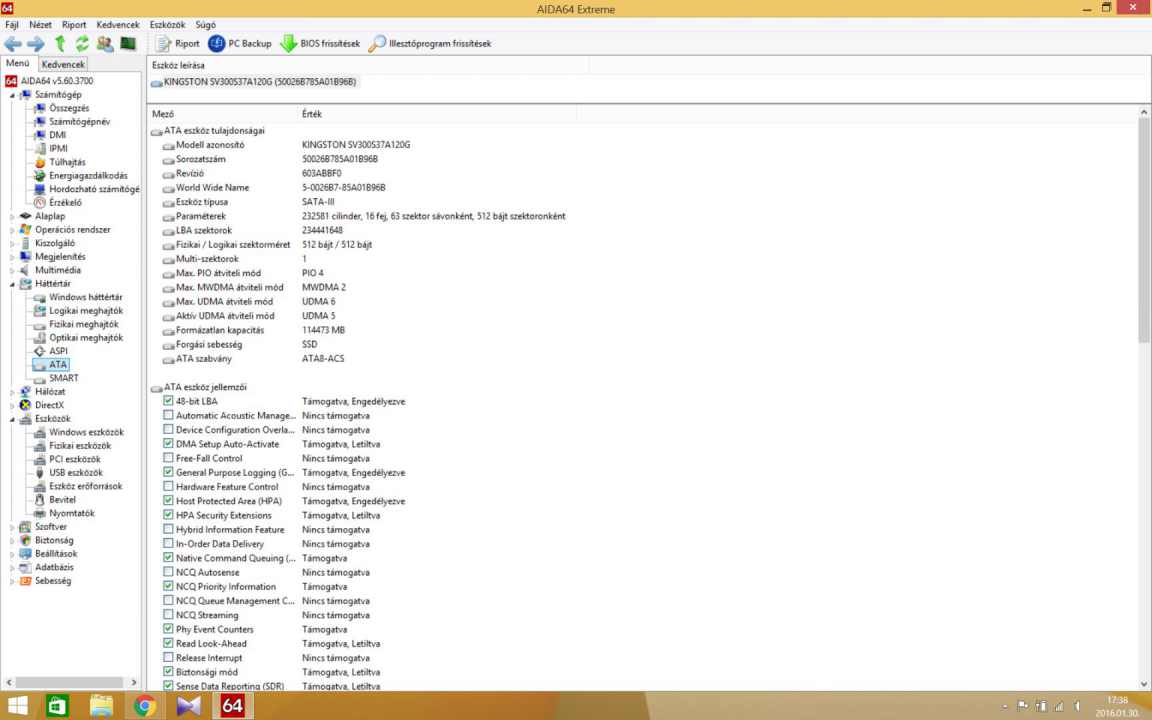Collapse the Háttértár tree node
This screenshot has width=1152, height=720.
tap(12, 284)
